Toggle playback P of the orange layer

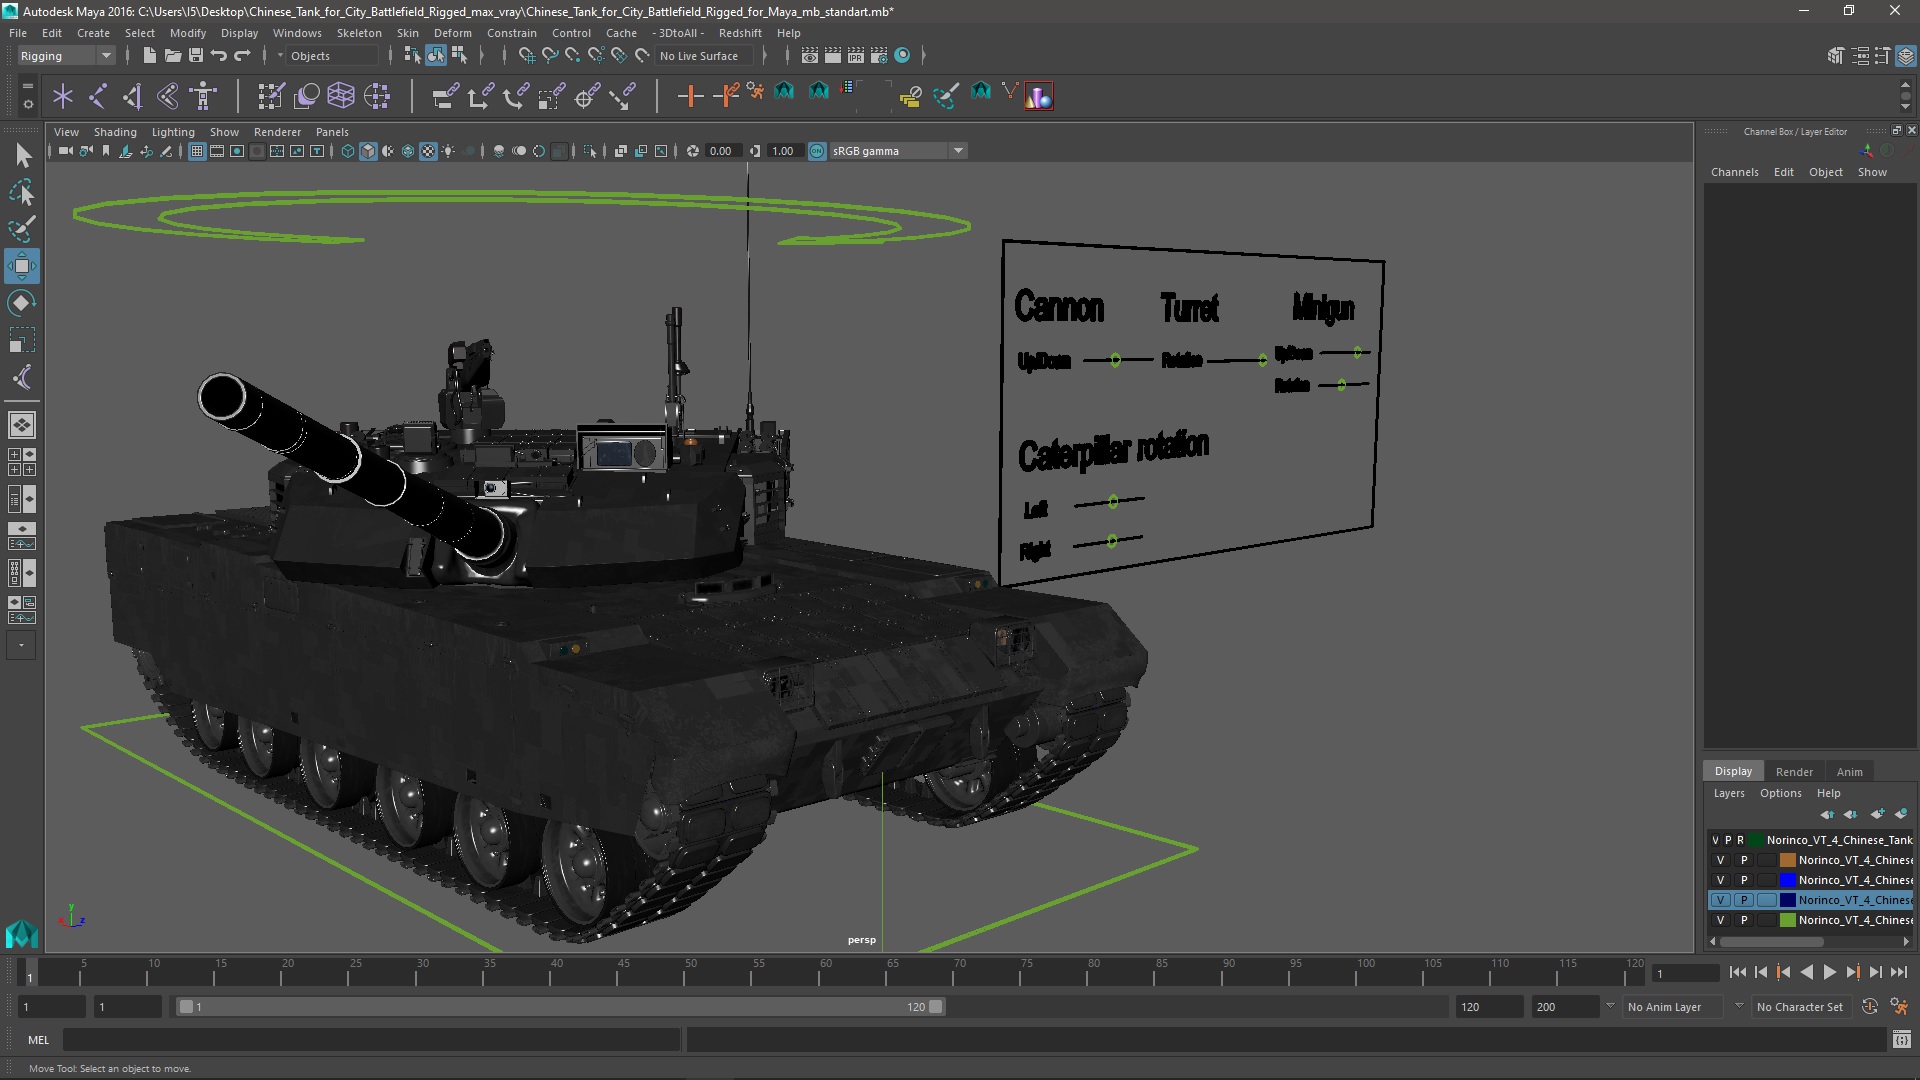tap(1744, 860)
